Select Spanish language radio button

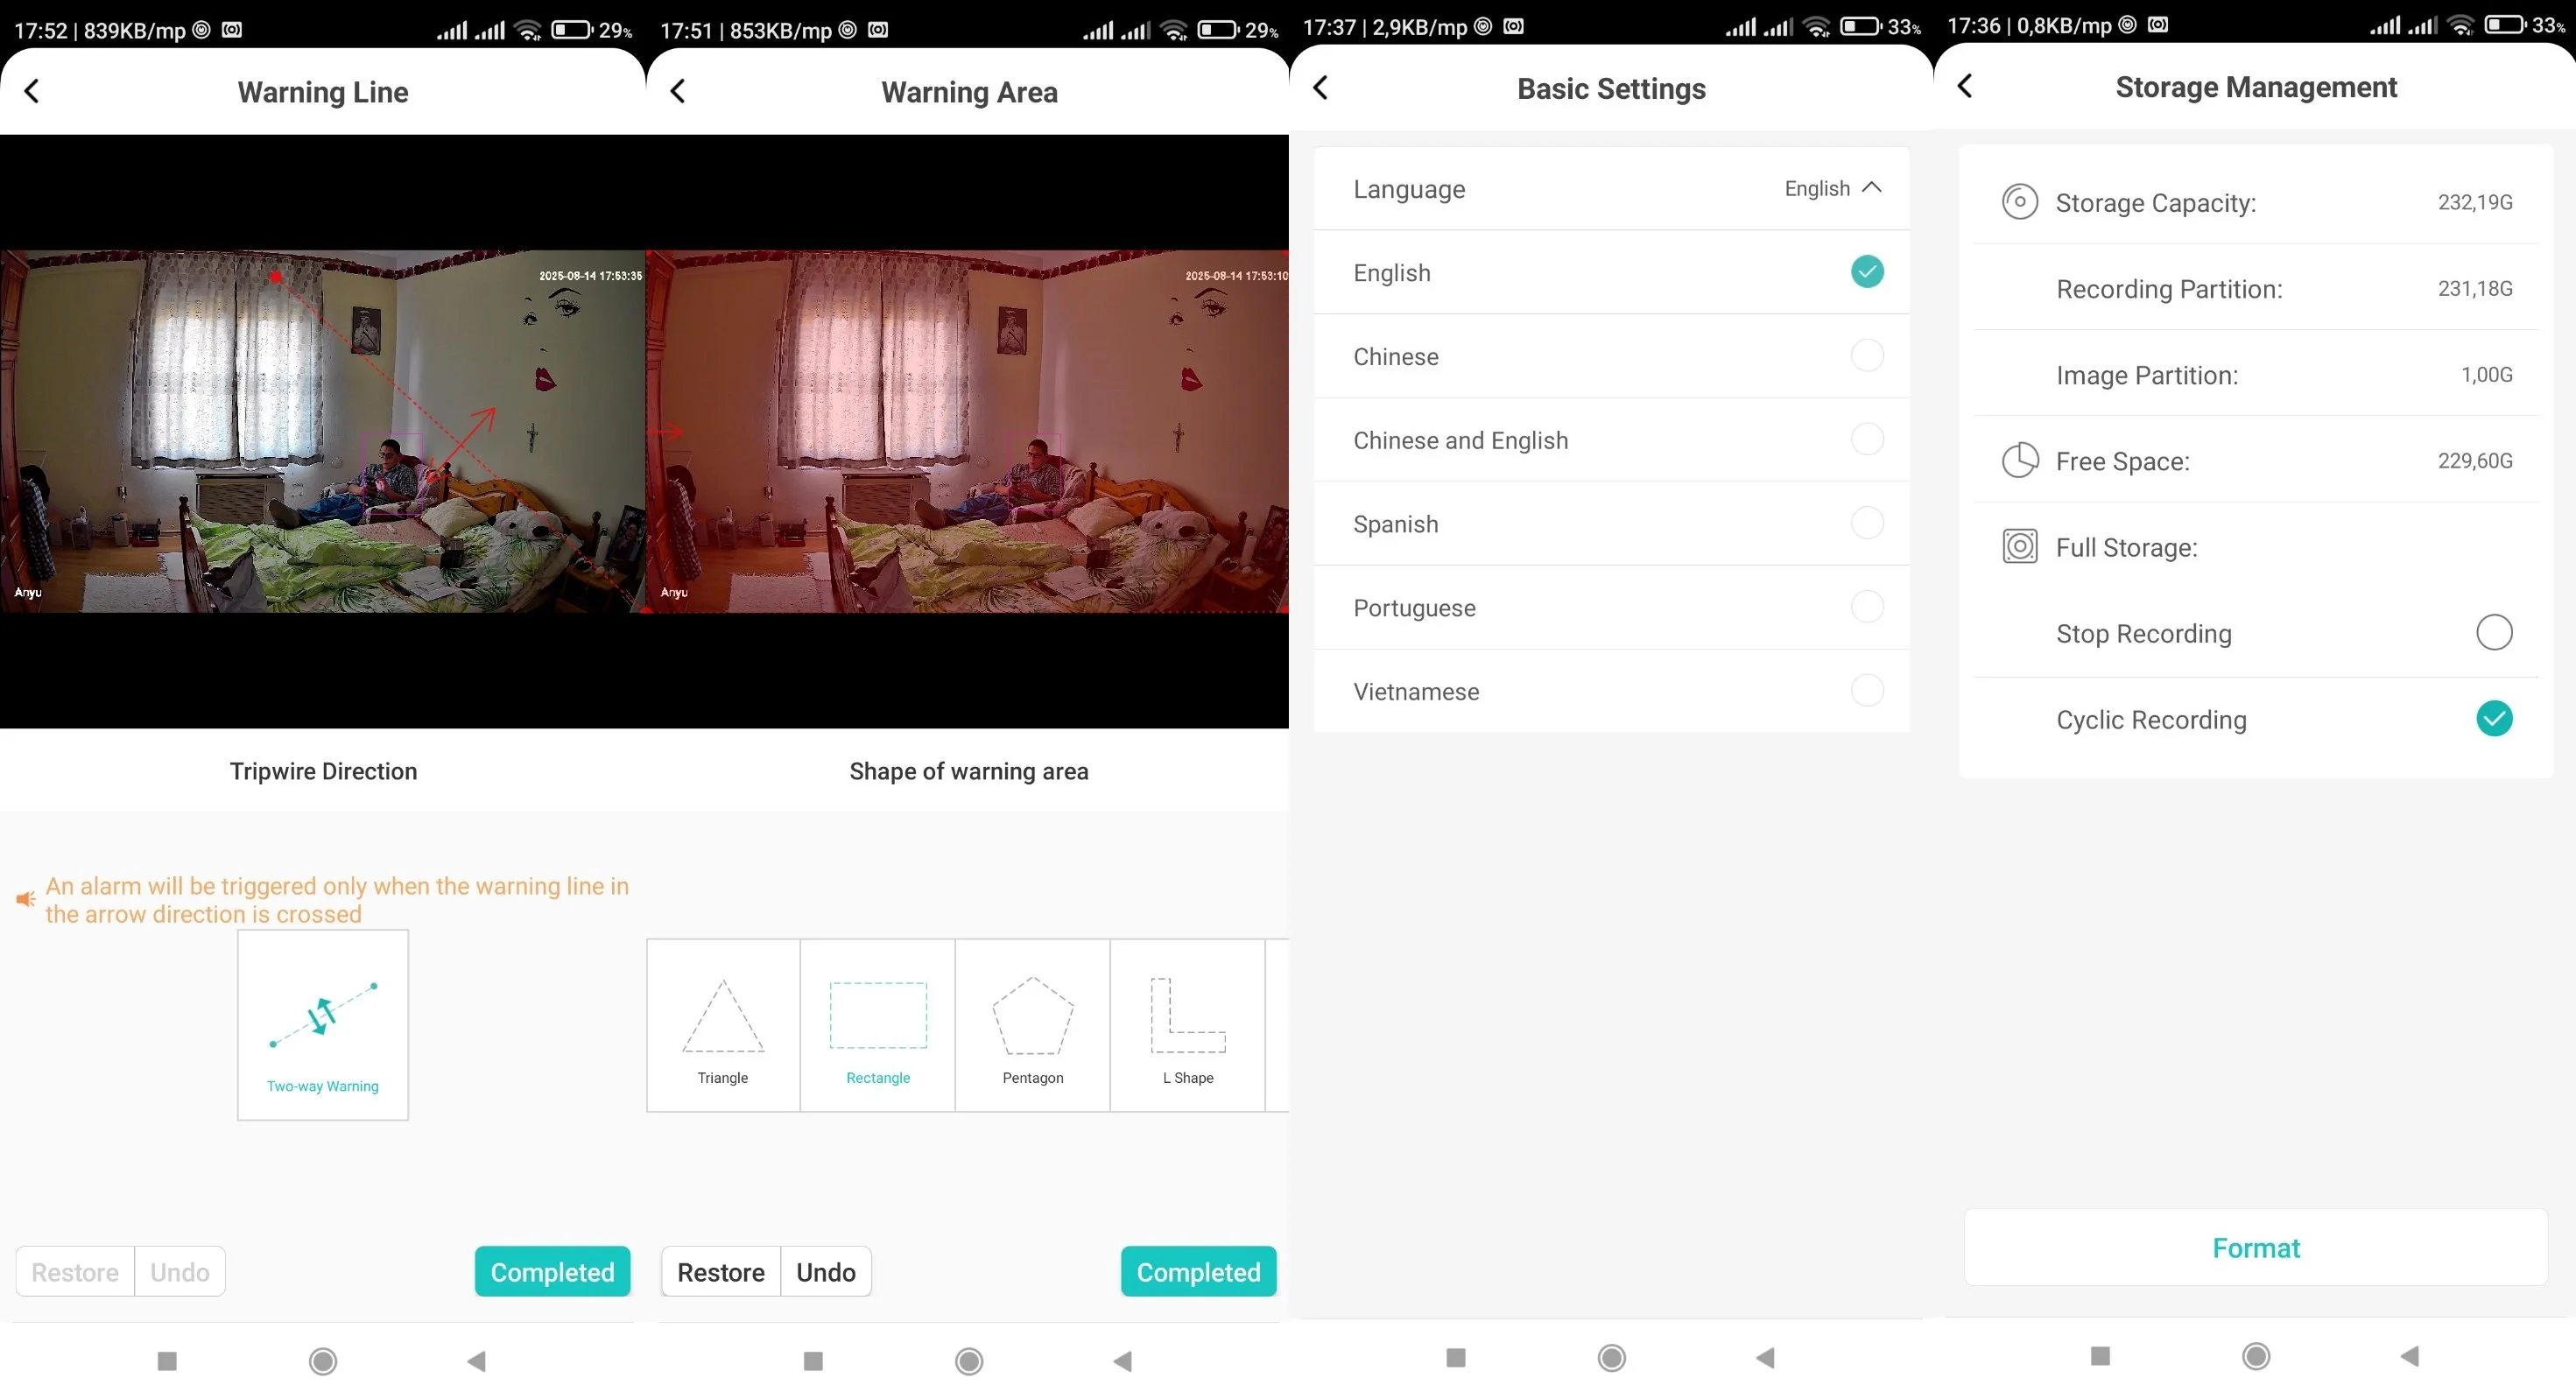1866,523
